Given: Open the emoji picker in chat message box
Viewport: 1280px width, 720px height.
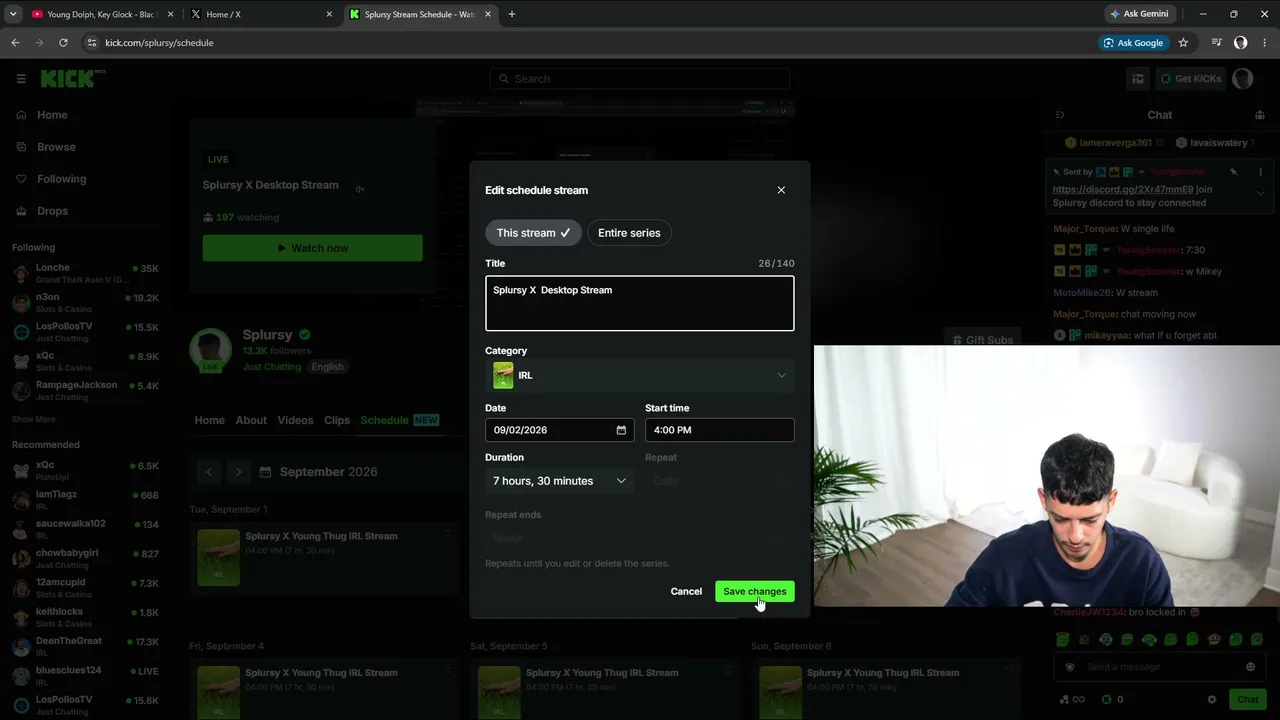Looking at the screenshot, I should tap(1250, 667).
